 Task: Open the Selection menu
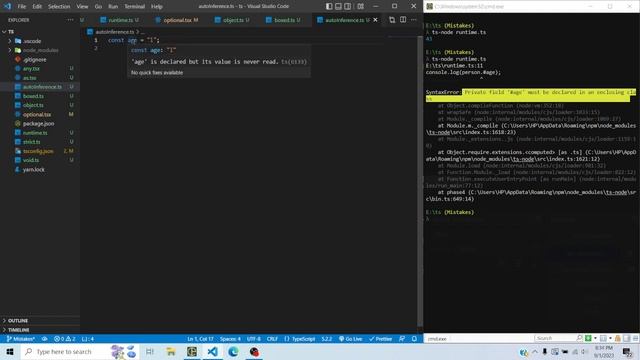[59, 7]
